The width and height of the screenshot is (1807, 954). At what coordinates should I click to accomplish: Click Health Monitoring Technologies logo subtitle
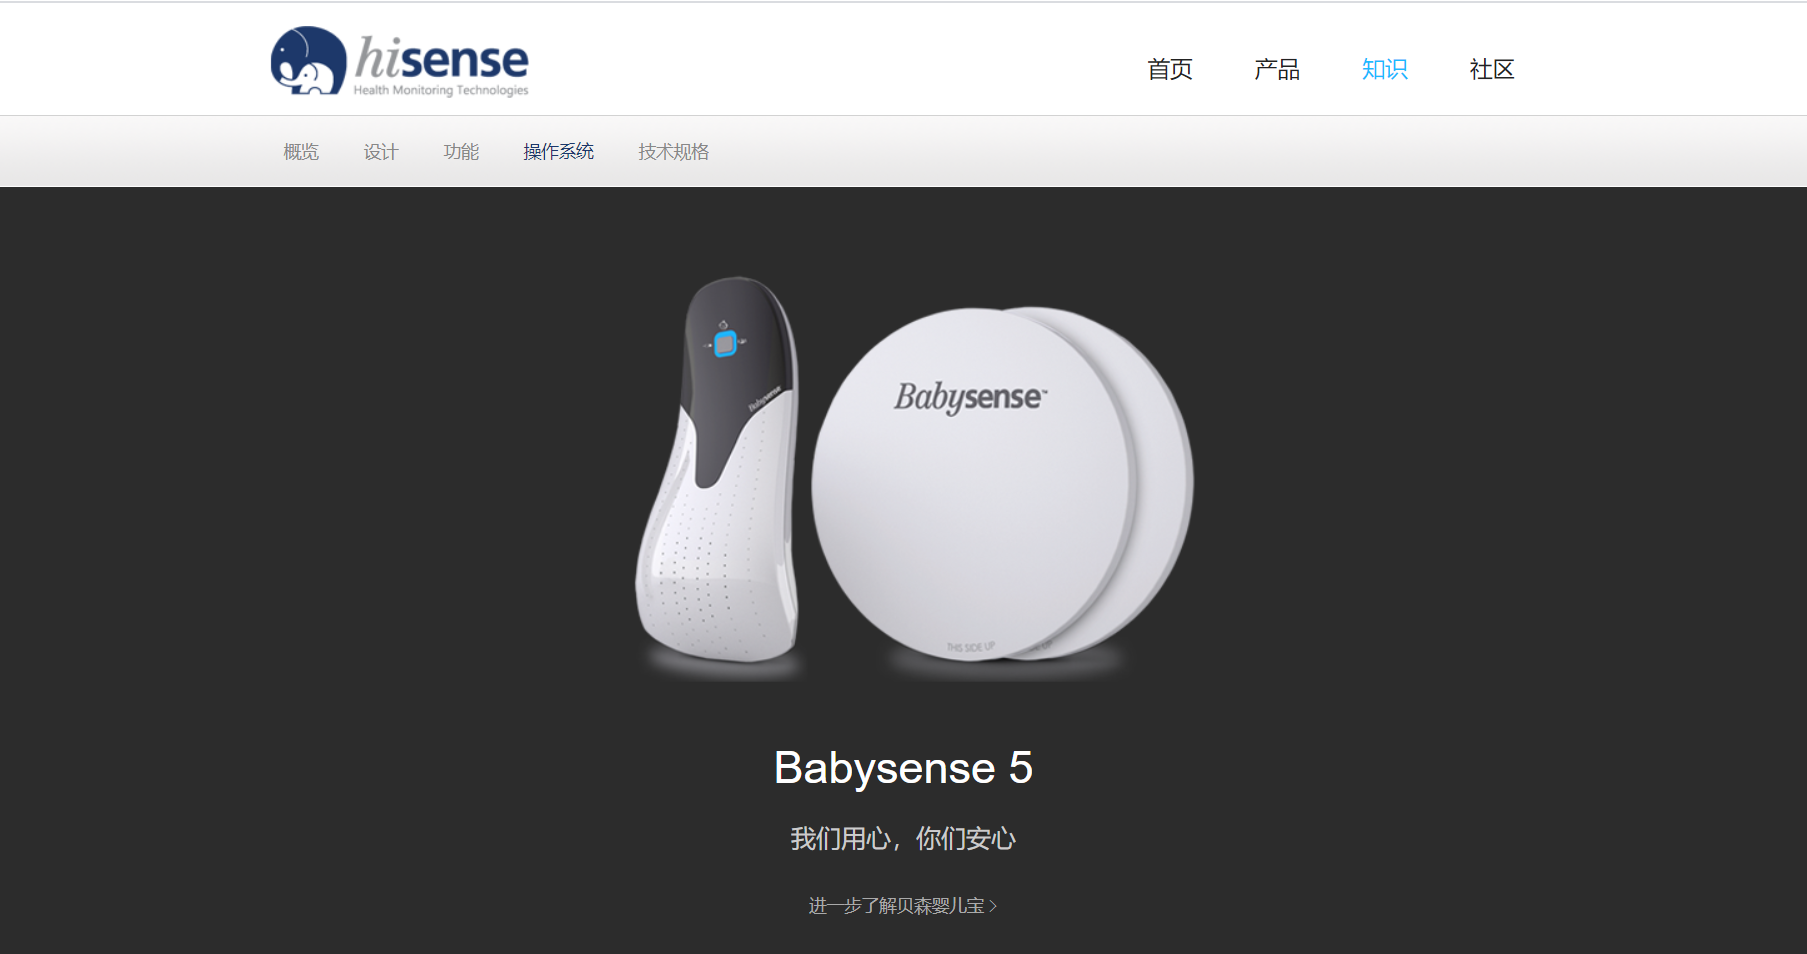point(441,90)
